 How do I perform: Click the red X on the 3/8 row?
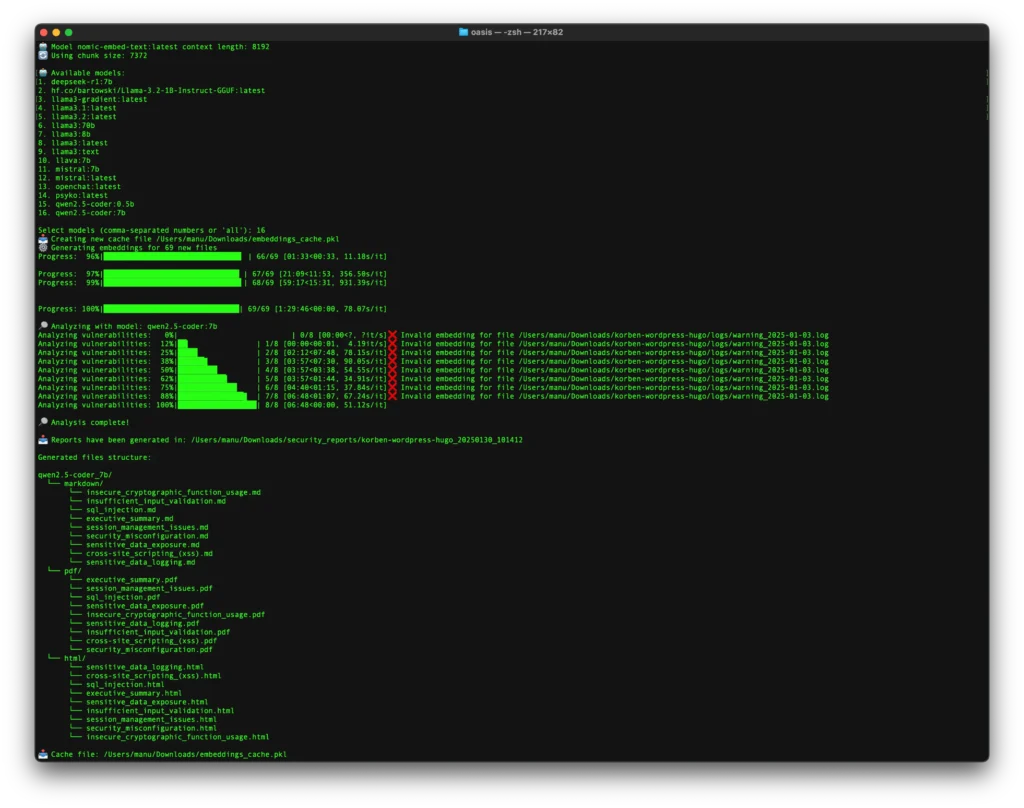[x=392, y=361]
